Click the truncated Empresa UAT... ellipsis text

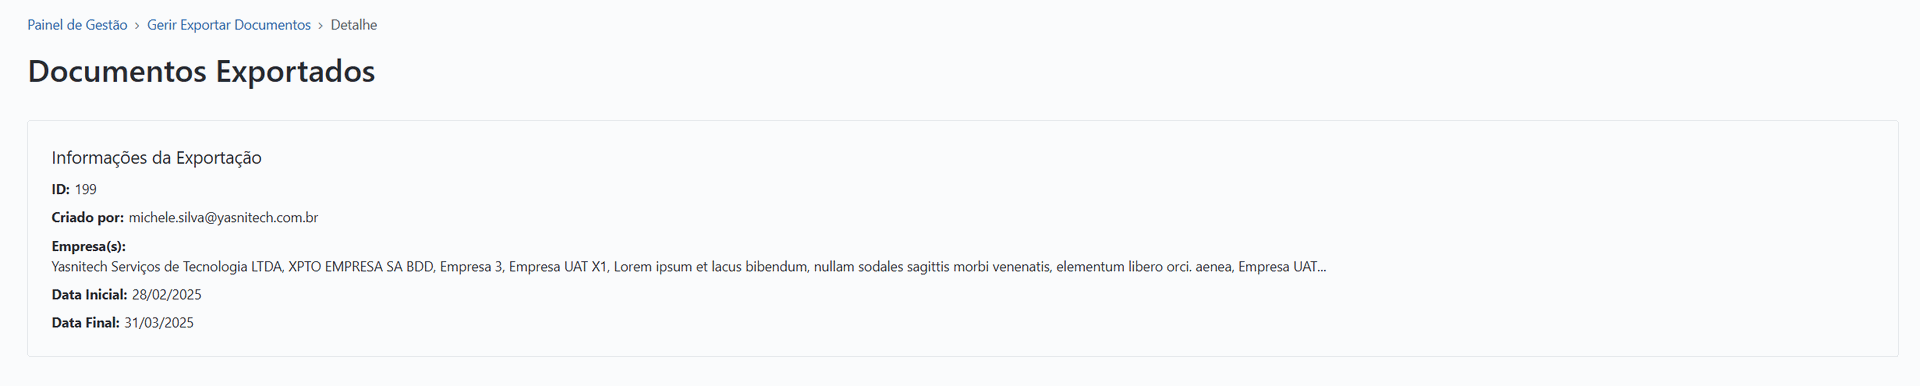point(1282,267)
